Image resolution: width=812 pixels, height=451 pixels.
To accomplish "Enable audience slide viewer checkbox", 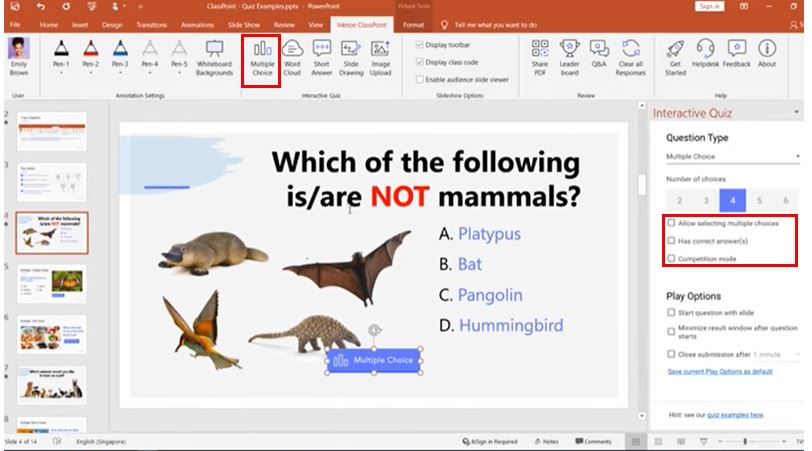I will pos(419,80).
